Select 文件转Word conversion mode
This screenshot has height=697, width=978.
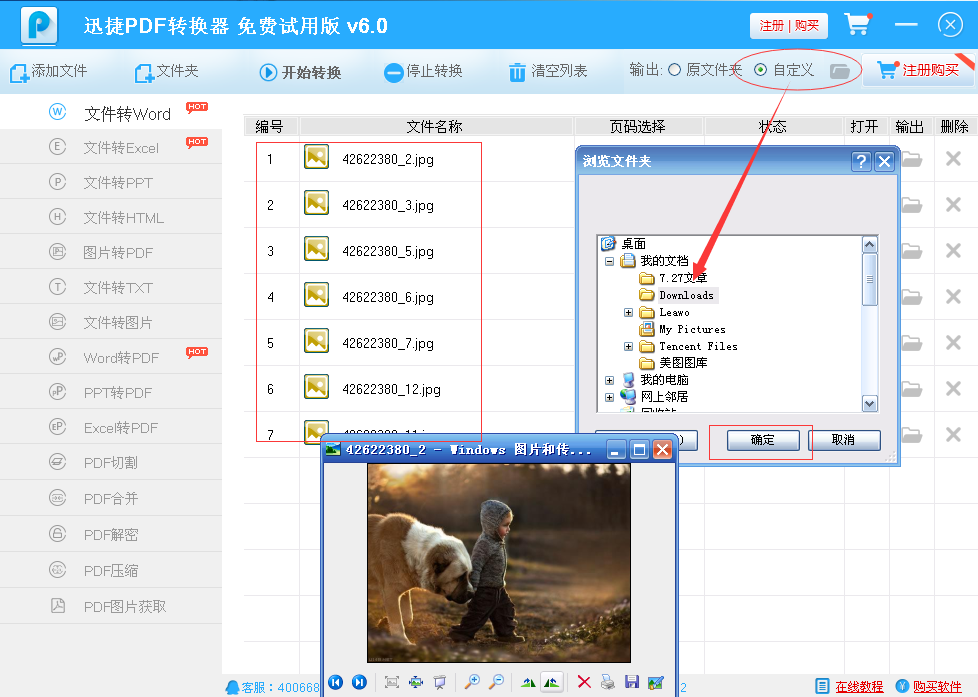[111, 113]
